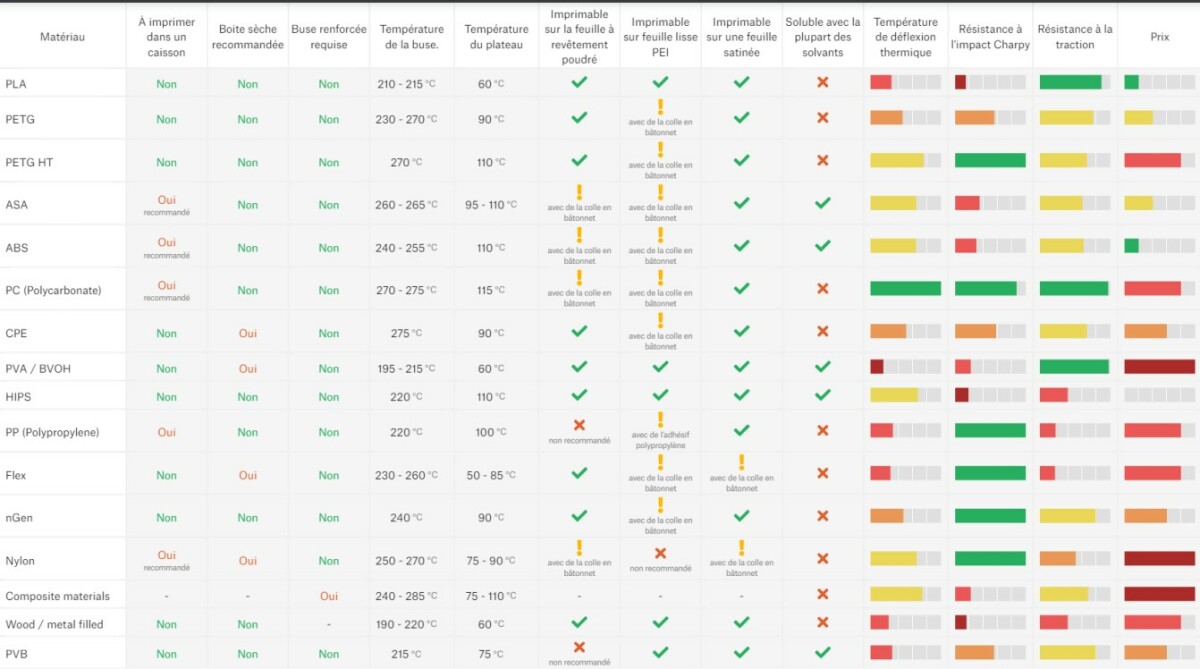Click "Oui" in the CPE dry box column

pos(248,333)
